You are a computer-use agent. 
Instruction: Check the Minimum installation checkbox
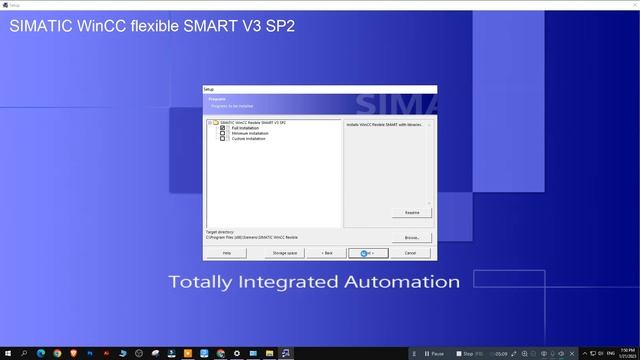click(x=222, y=133)
